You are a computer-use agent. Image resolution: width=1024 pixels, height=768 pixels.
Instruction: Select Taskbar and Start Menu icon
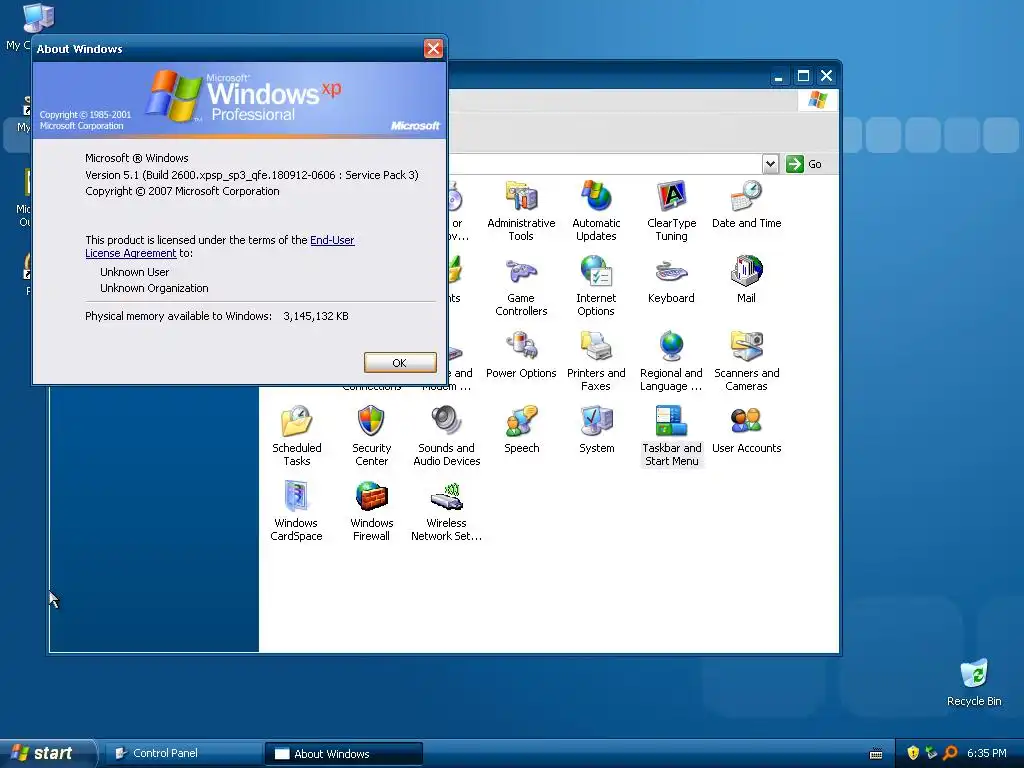671,436
